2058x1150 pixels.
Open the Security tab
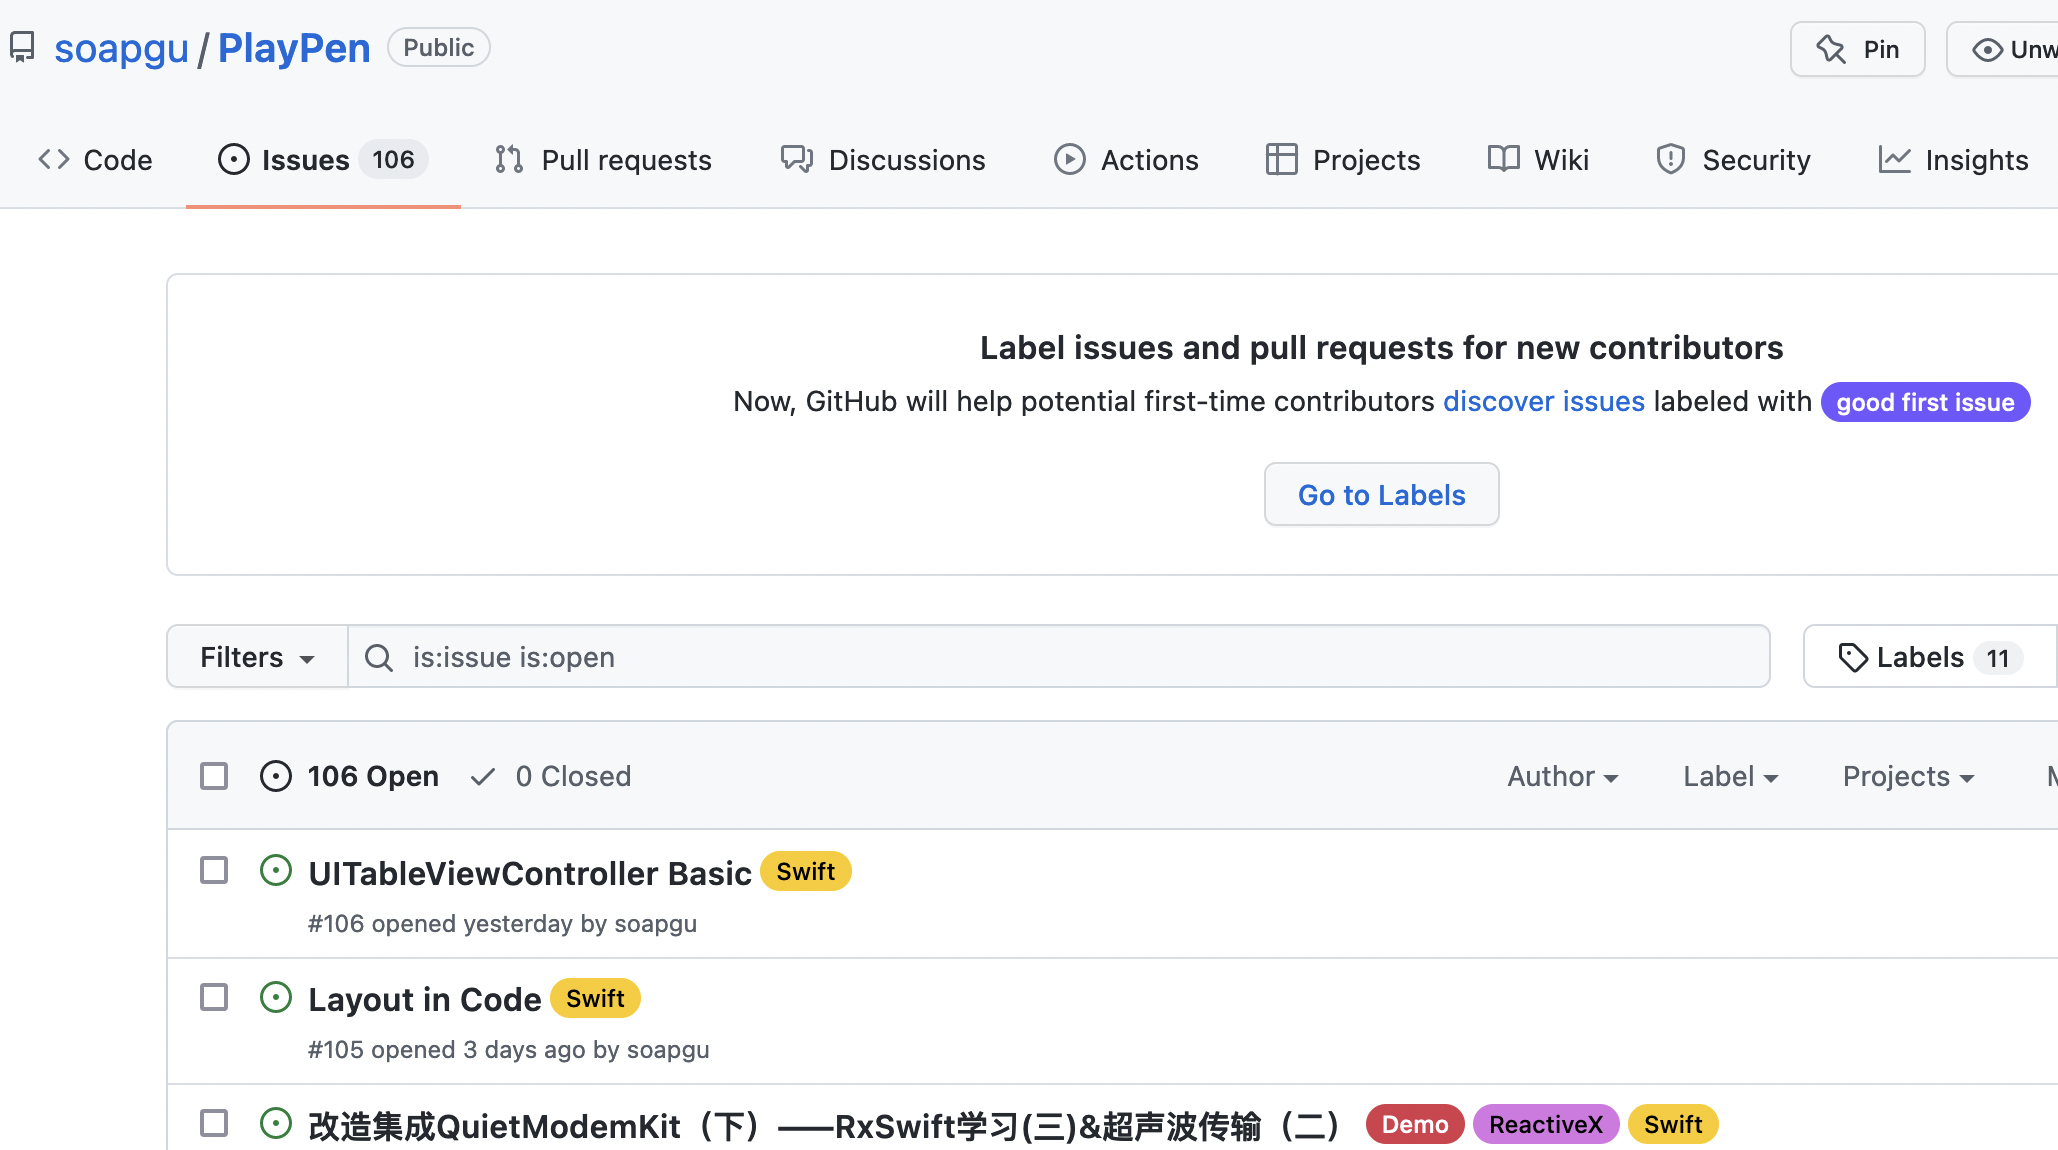(1733, 160)
